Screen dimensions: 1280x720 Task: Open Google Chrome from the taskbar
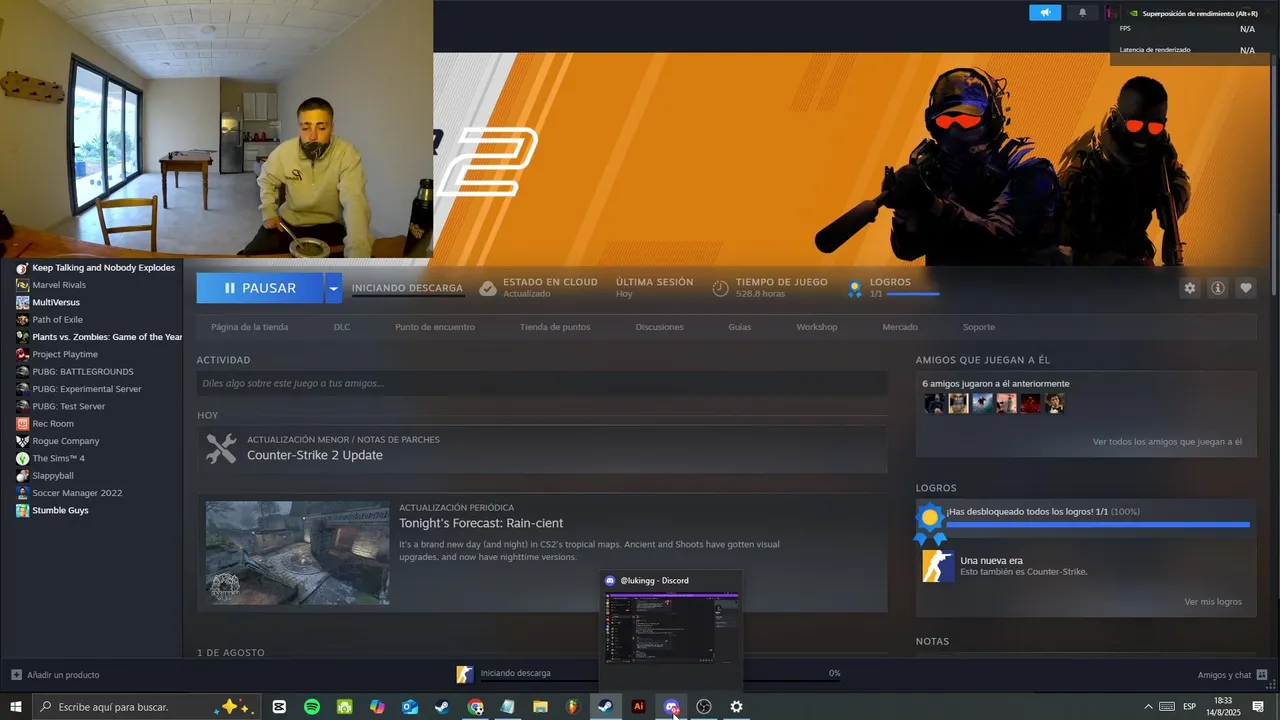pyautogui.click(x=475, y=707)
